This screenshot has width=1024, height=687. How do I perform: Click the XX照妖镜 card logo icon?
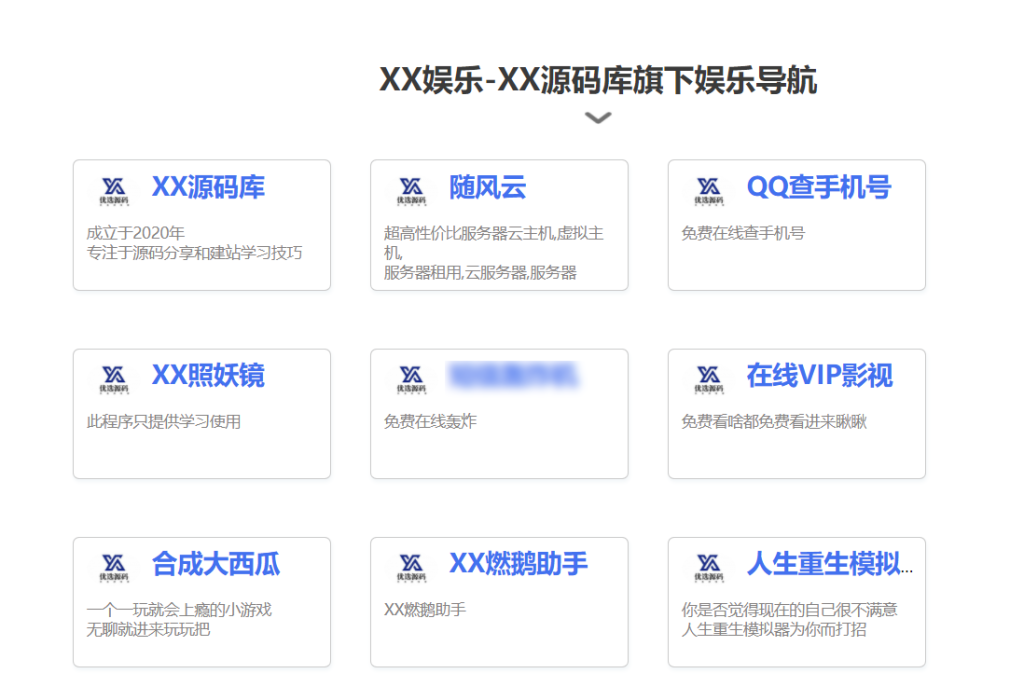pyautogui.click(x=115, y=378)
